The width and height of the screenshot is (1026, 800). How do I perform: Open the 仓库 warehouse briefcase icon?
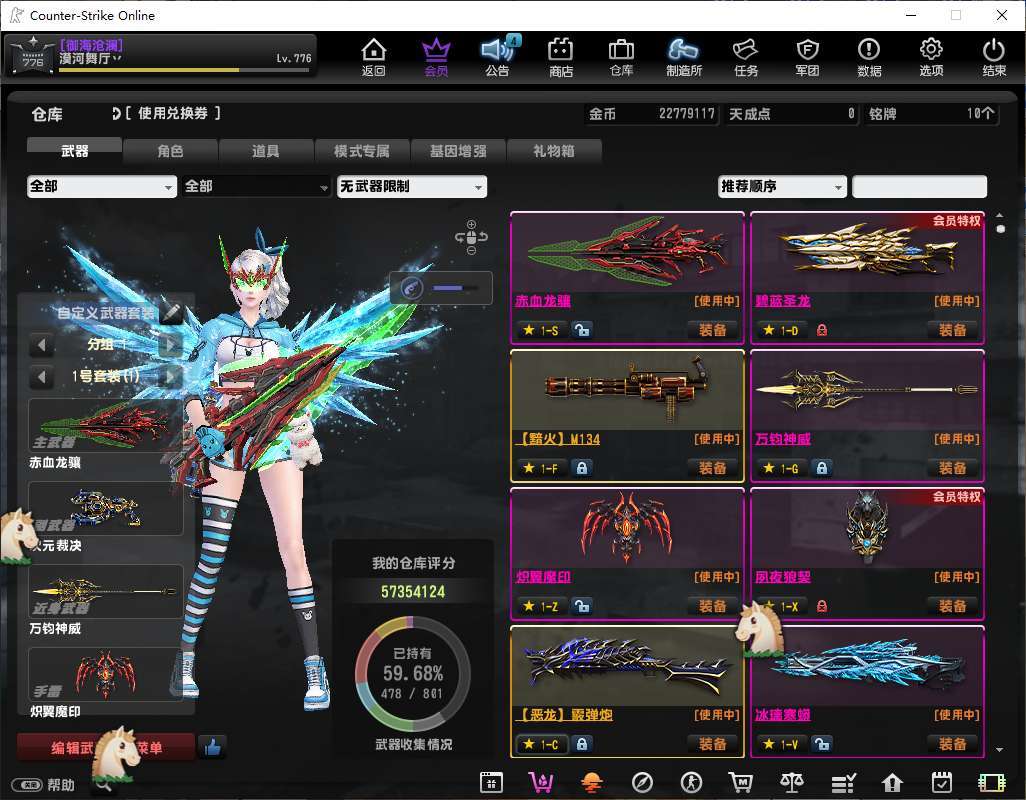coord(621,57)
